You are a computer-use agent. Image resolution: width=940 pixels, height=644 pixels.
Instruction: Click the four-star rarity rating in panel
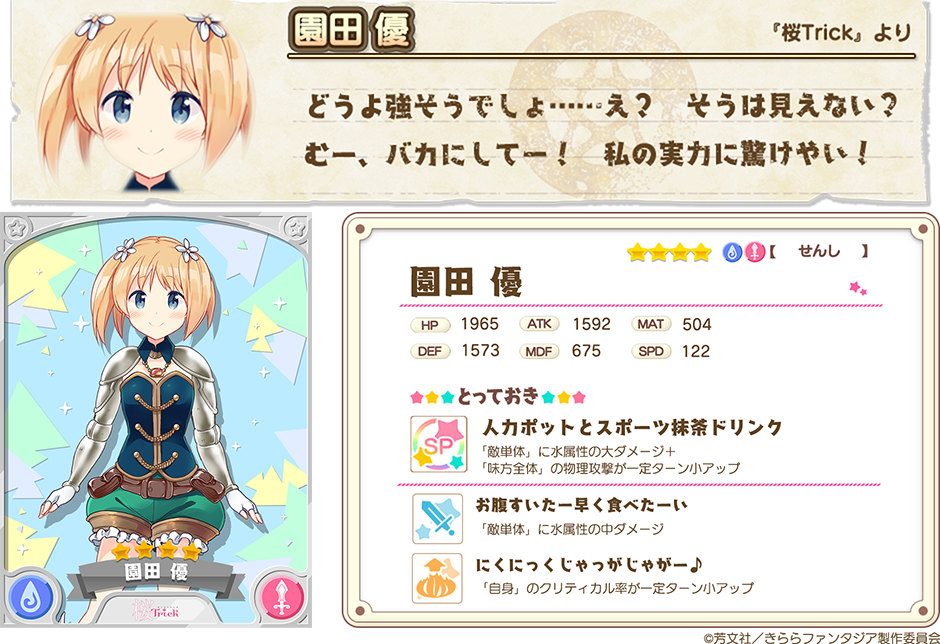[x=669, y=252]
